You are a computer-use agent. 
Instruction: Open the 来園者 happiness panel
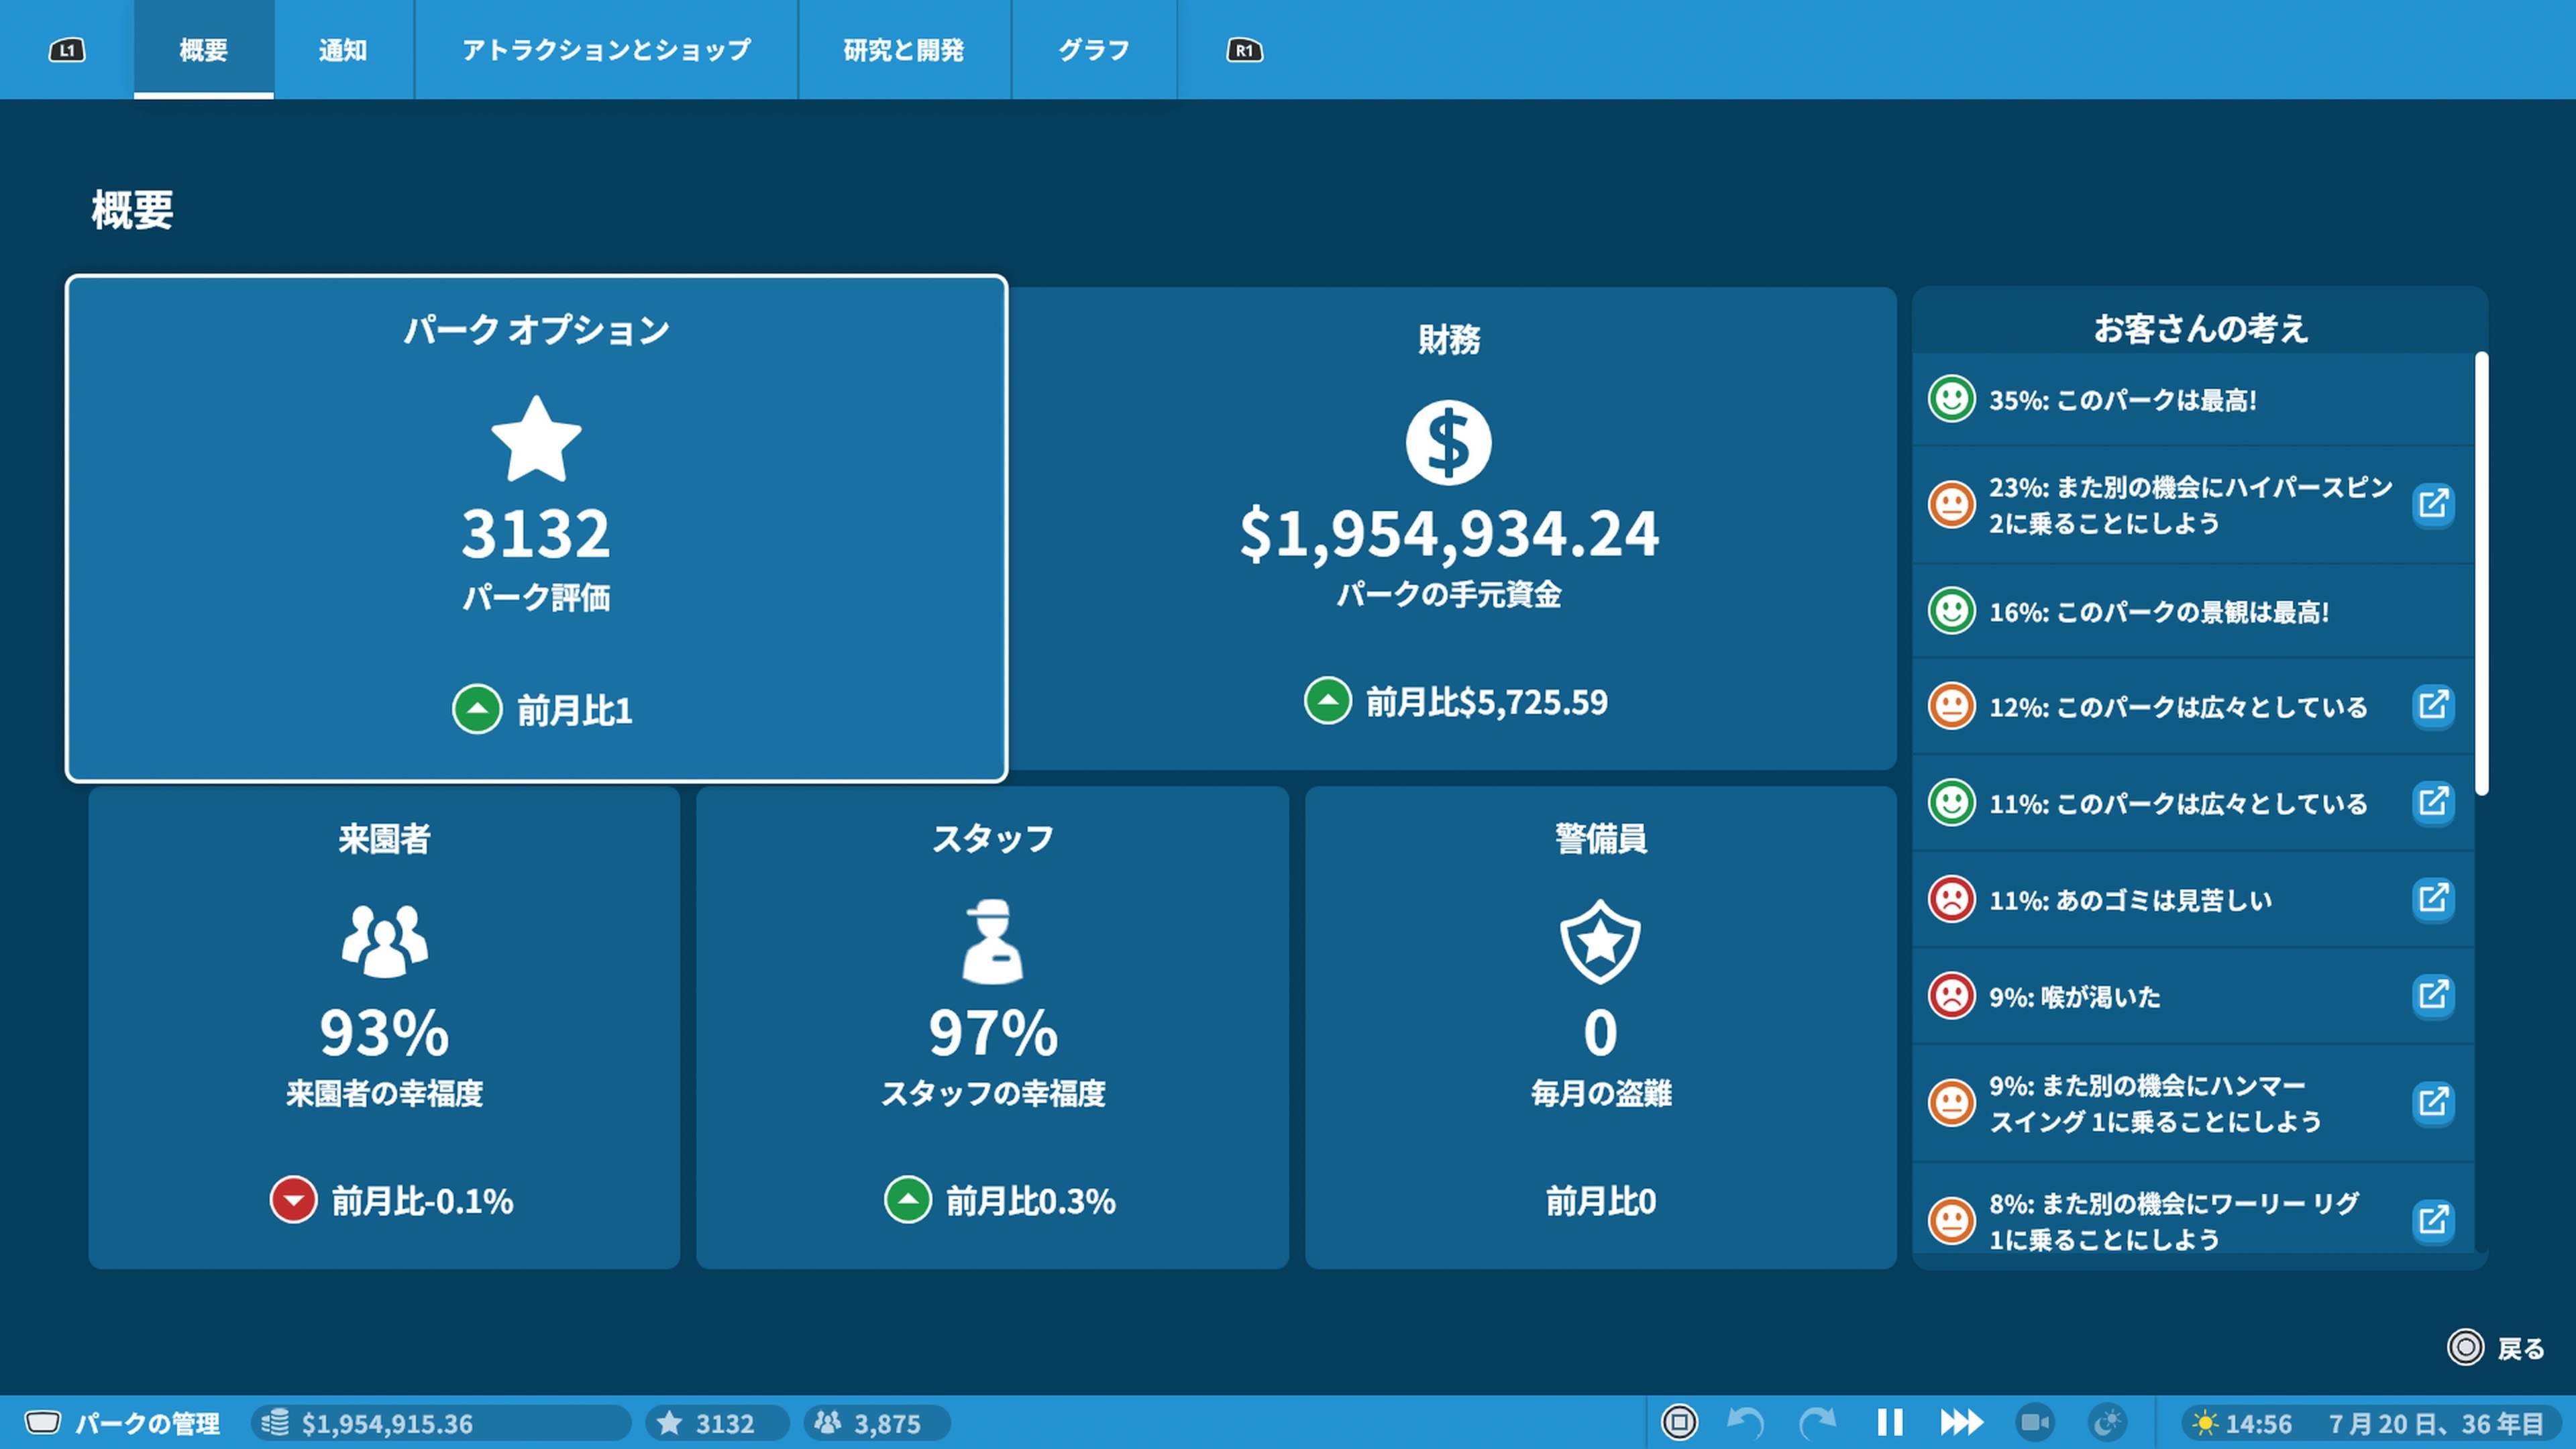tap(384, 1027)
